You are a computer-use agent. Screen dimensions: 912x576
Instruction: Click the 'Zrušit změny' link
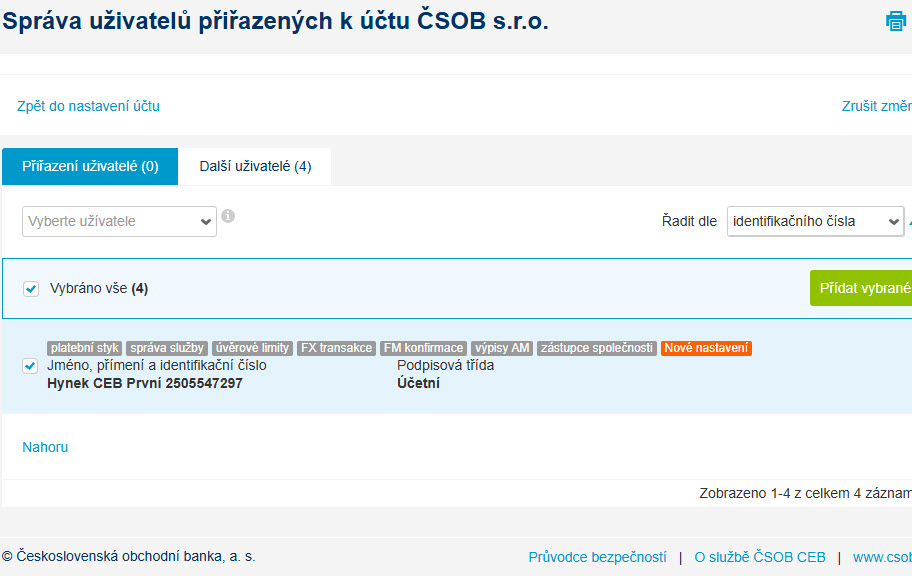pyautogui.click(x=877, y=106)
